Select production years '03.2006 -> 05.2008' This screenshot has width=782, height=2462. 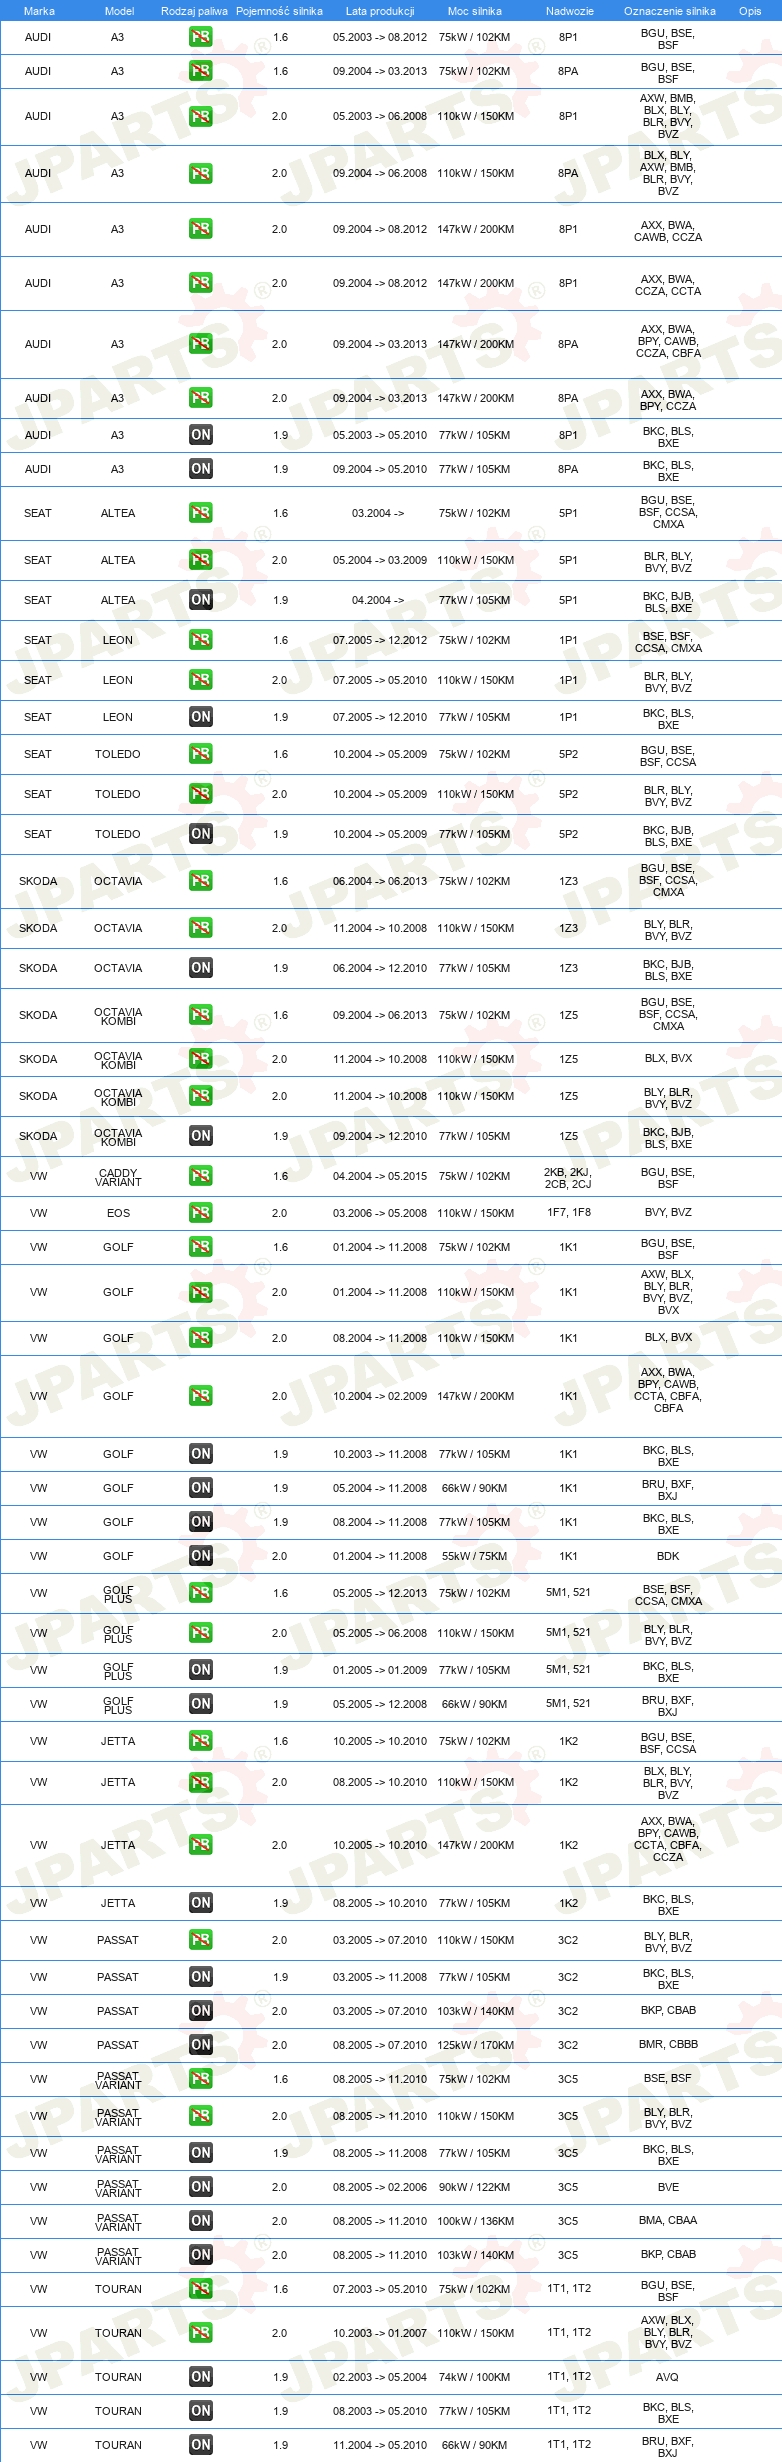pyautogui.click(x=380, y=1213)
